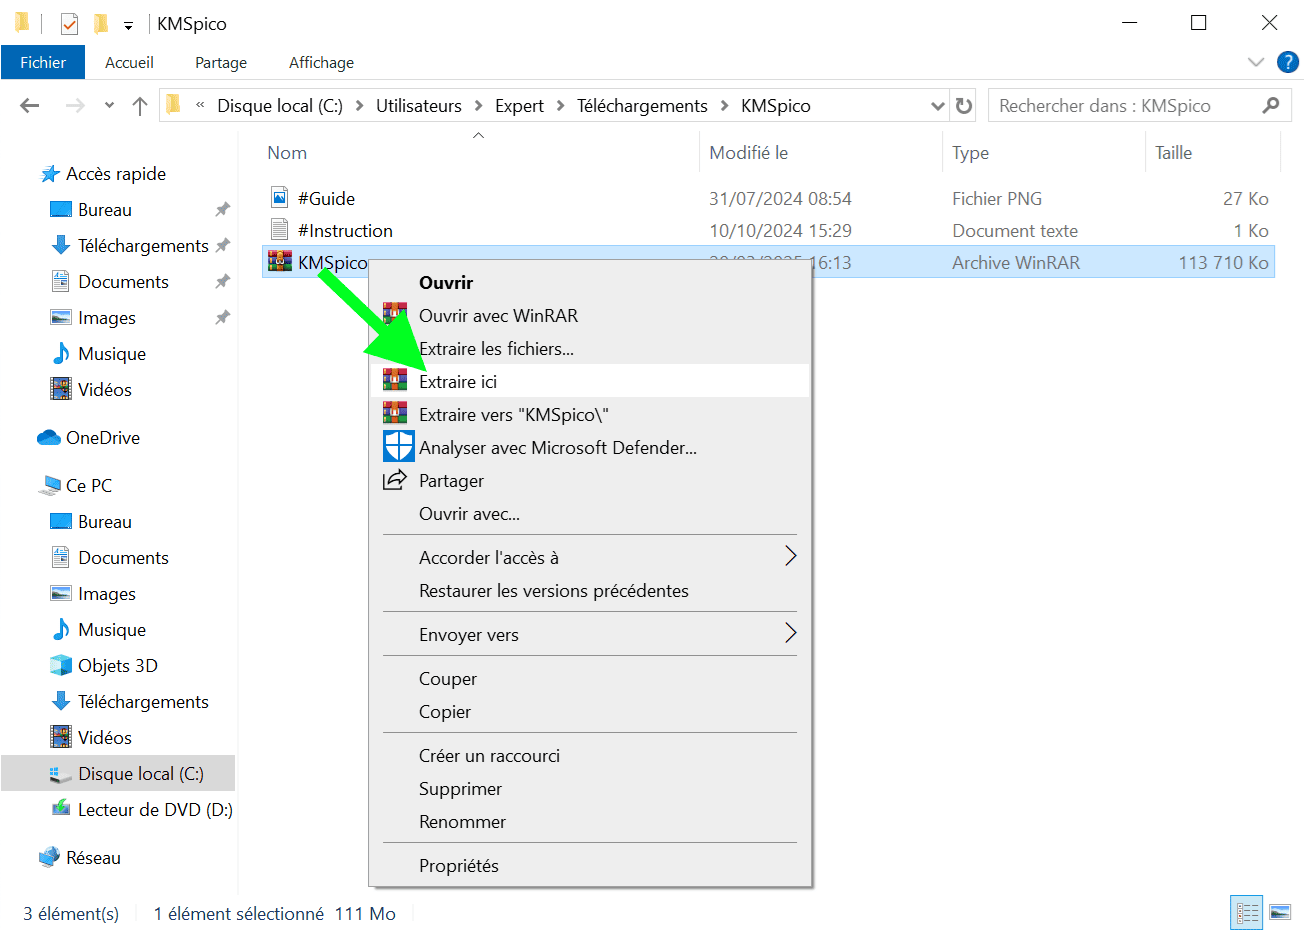Open the Fichier ribbon tab
Viewport: 1304px width, 930px height.
point(43,62)
